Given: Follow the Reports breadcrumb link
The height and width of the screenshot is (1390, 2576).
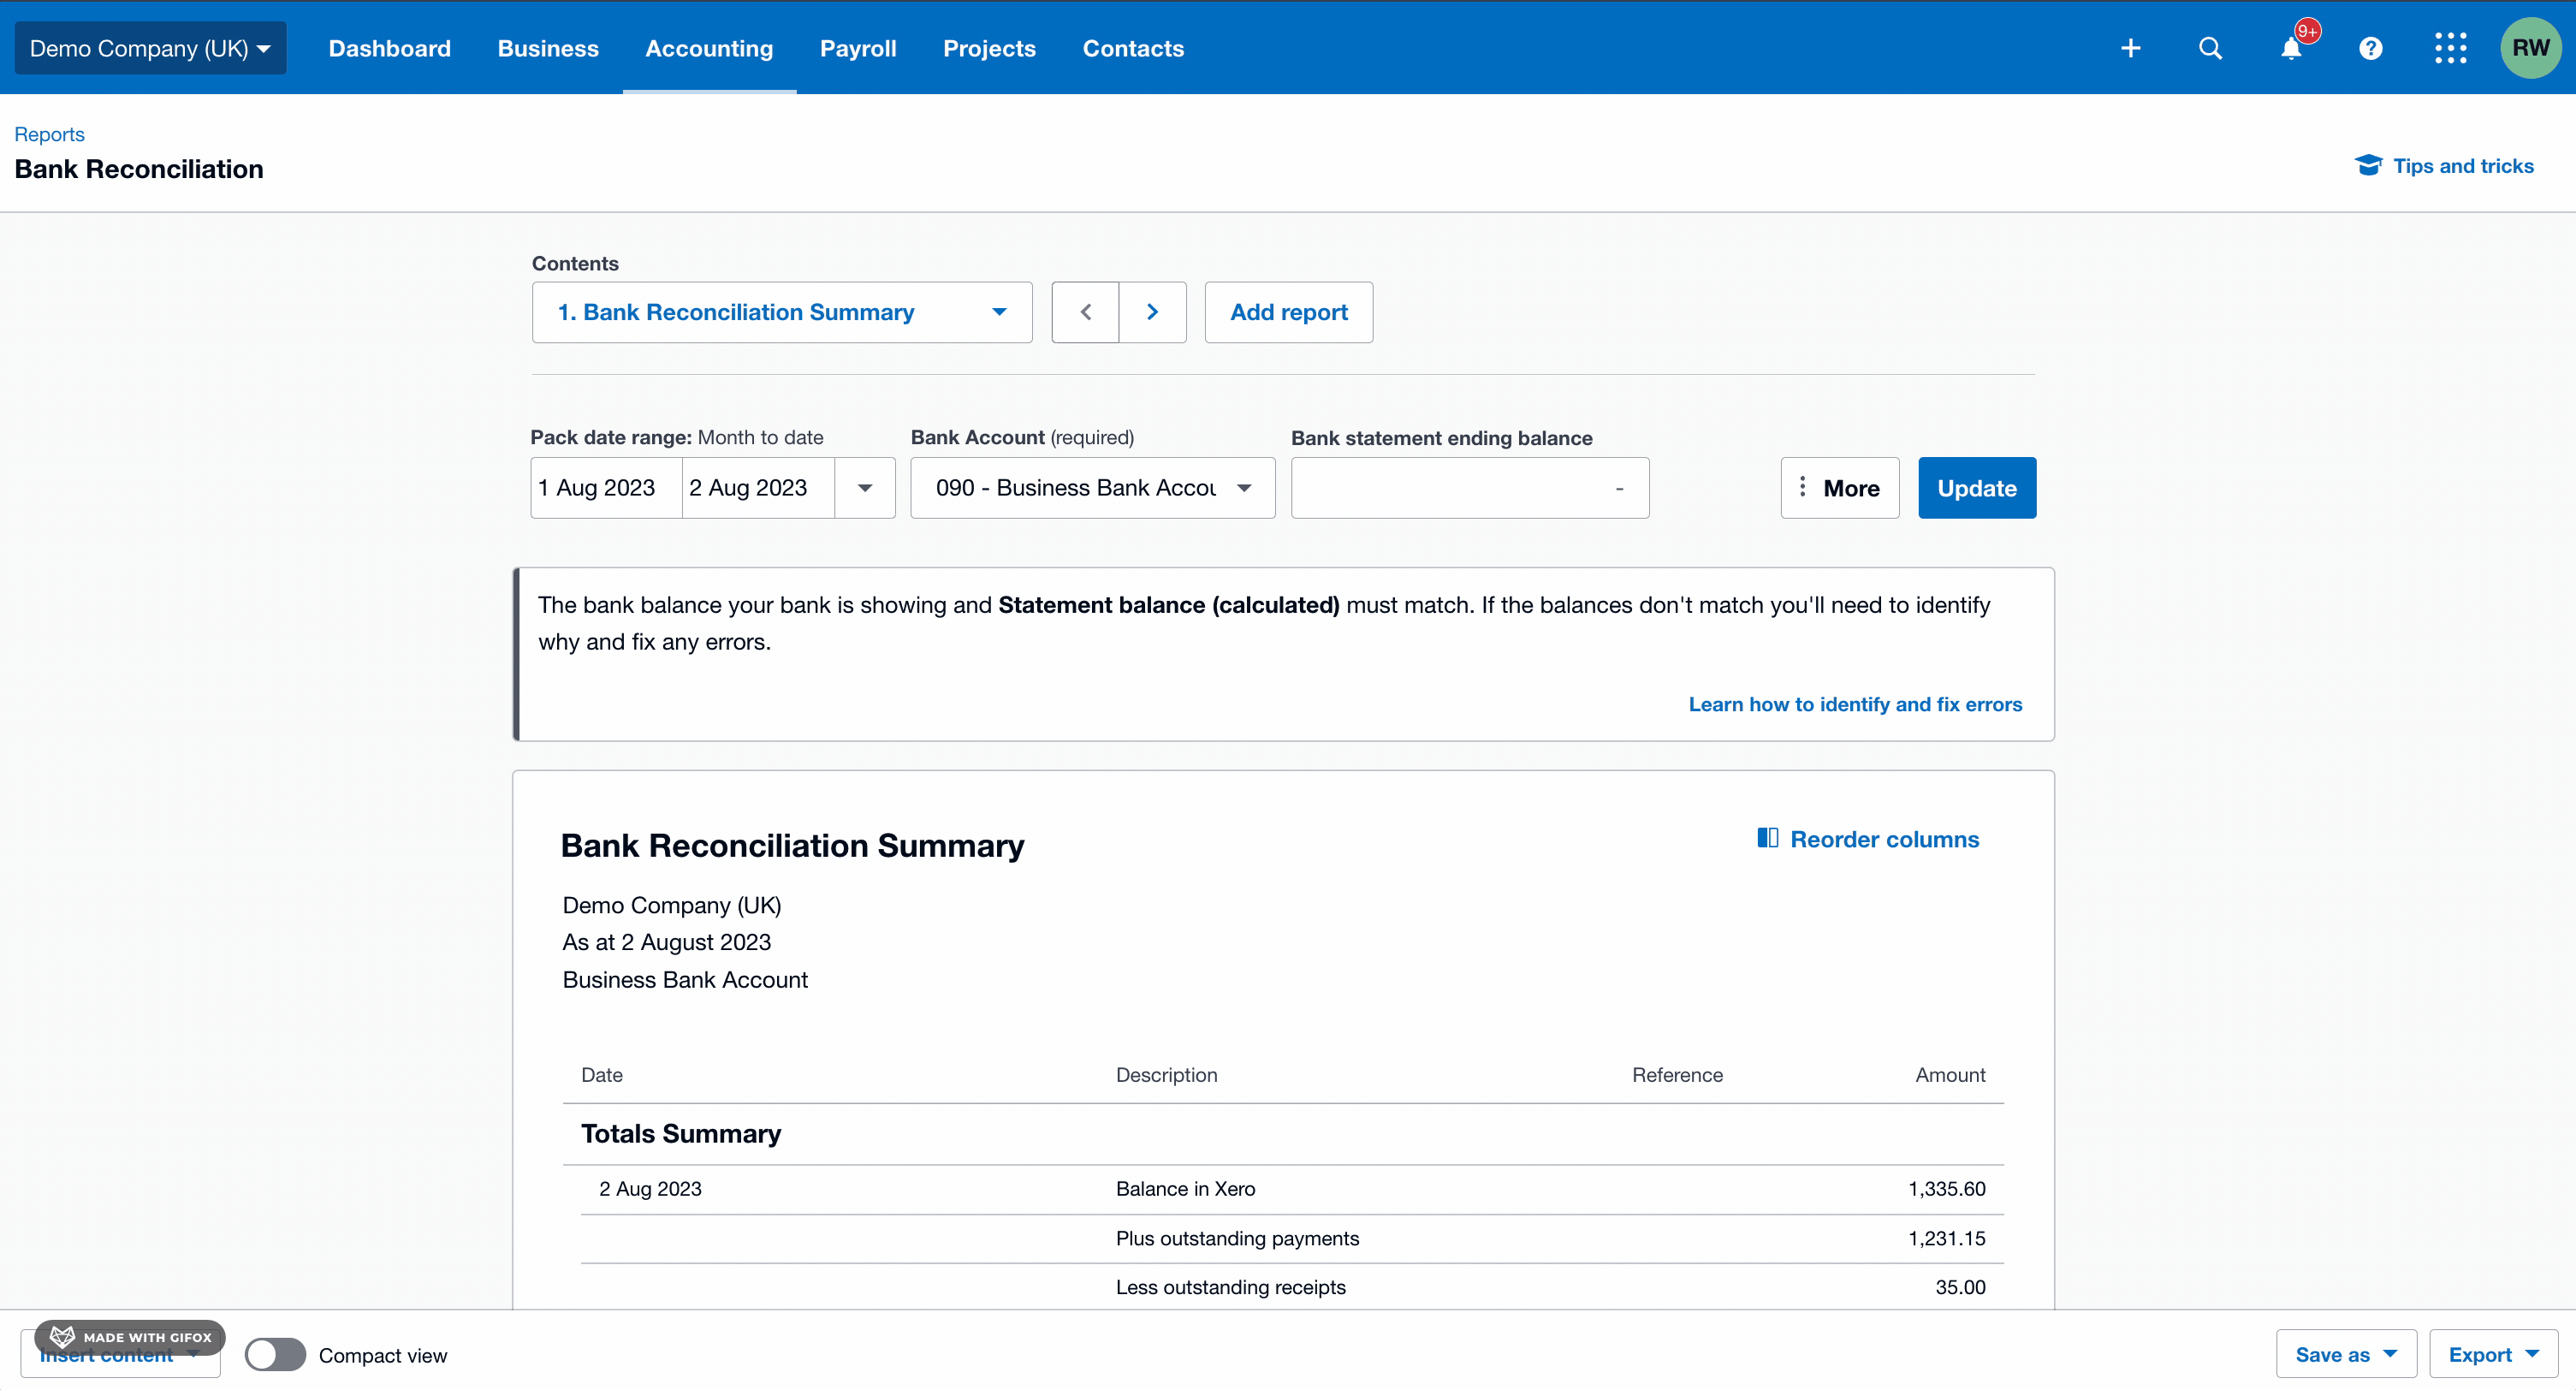Looking at the screenshot, I should [x=49, y=134].
